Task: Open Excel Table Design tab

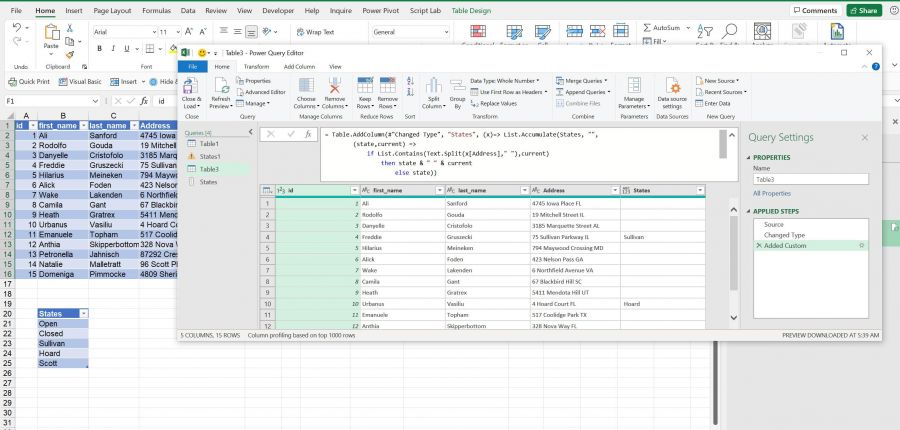Action: tap(471, 10)
